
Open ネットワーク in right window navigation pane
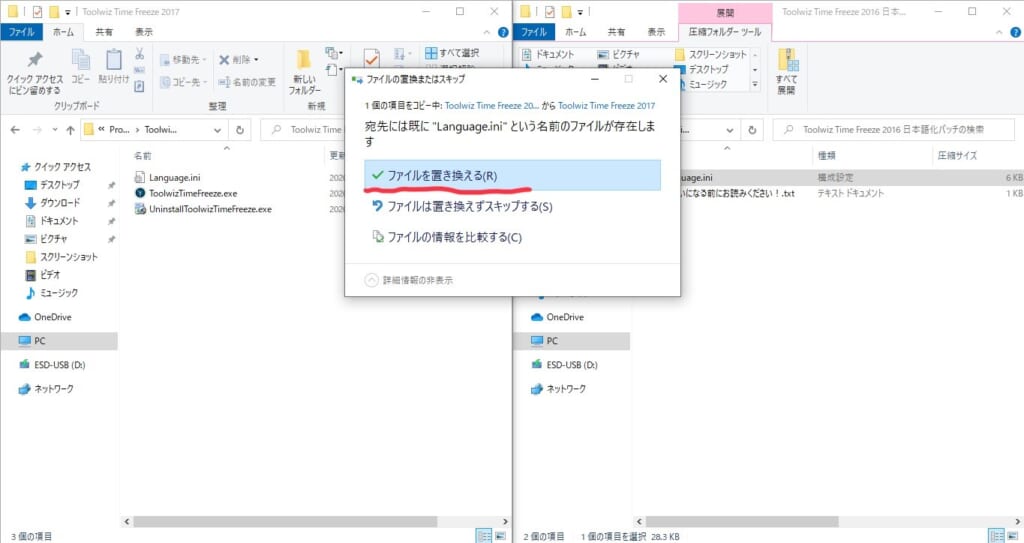(566, 389)
